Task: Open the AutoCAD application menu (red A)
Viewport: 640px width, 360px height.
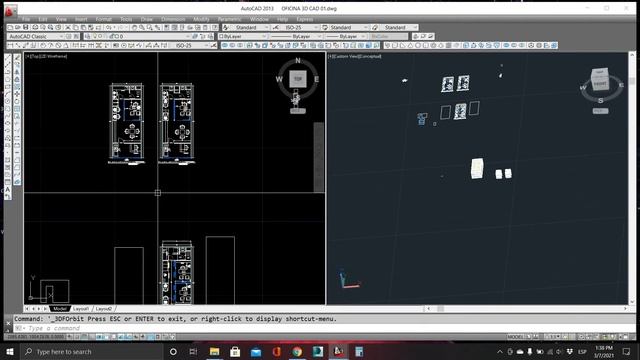Action: [10, 11]
